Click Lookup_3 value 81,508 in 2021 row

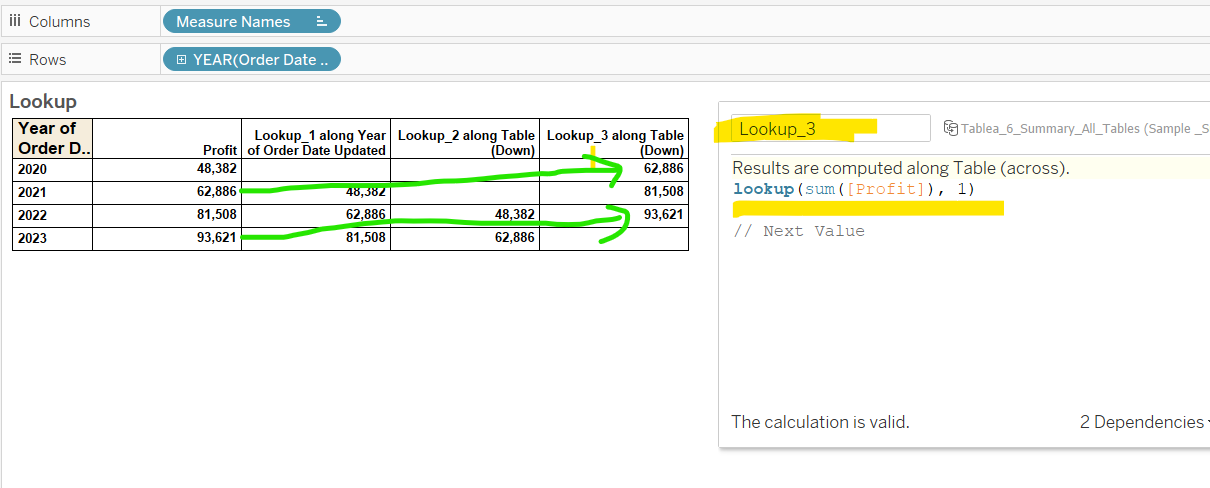pos(664,192)
